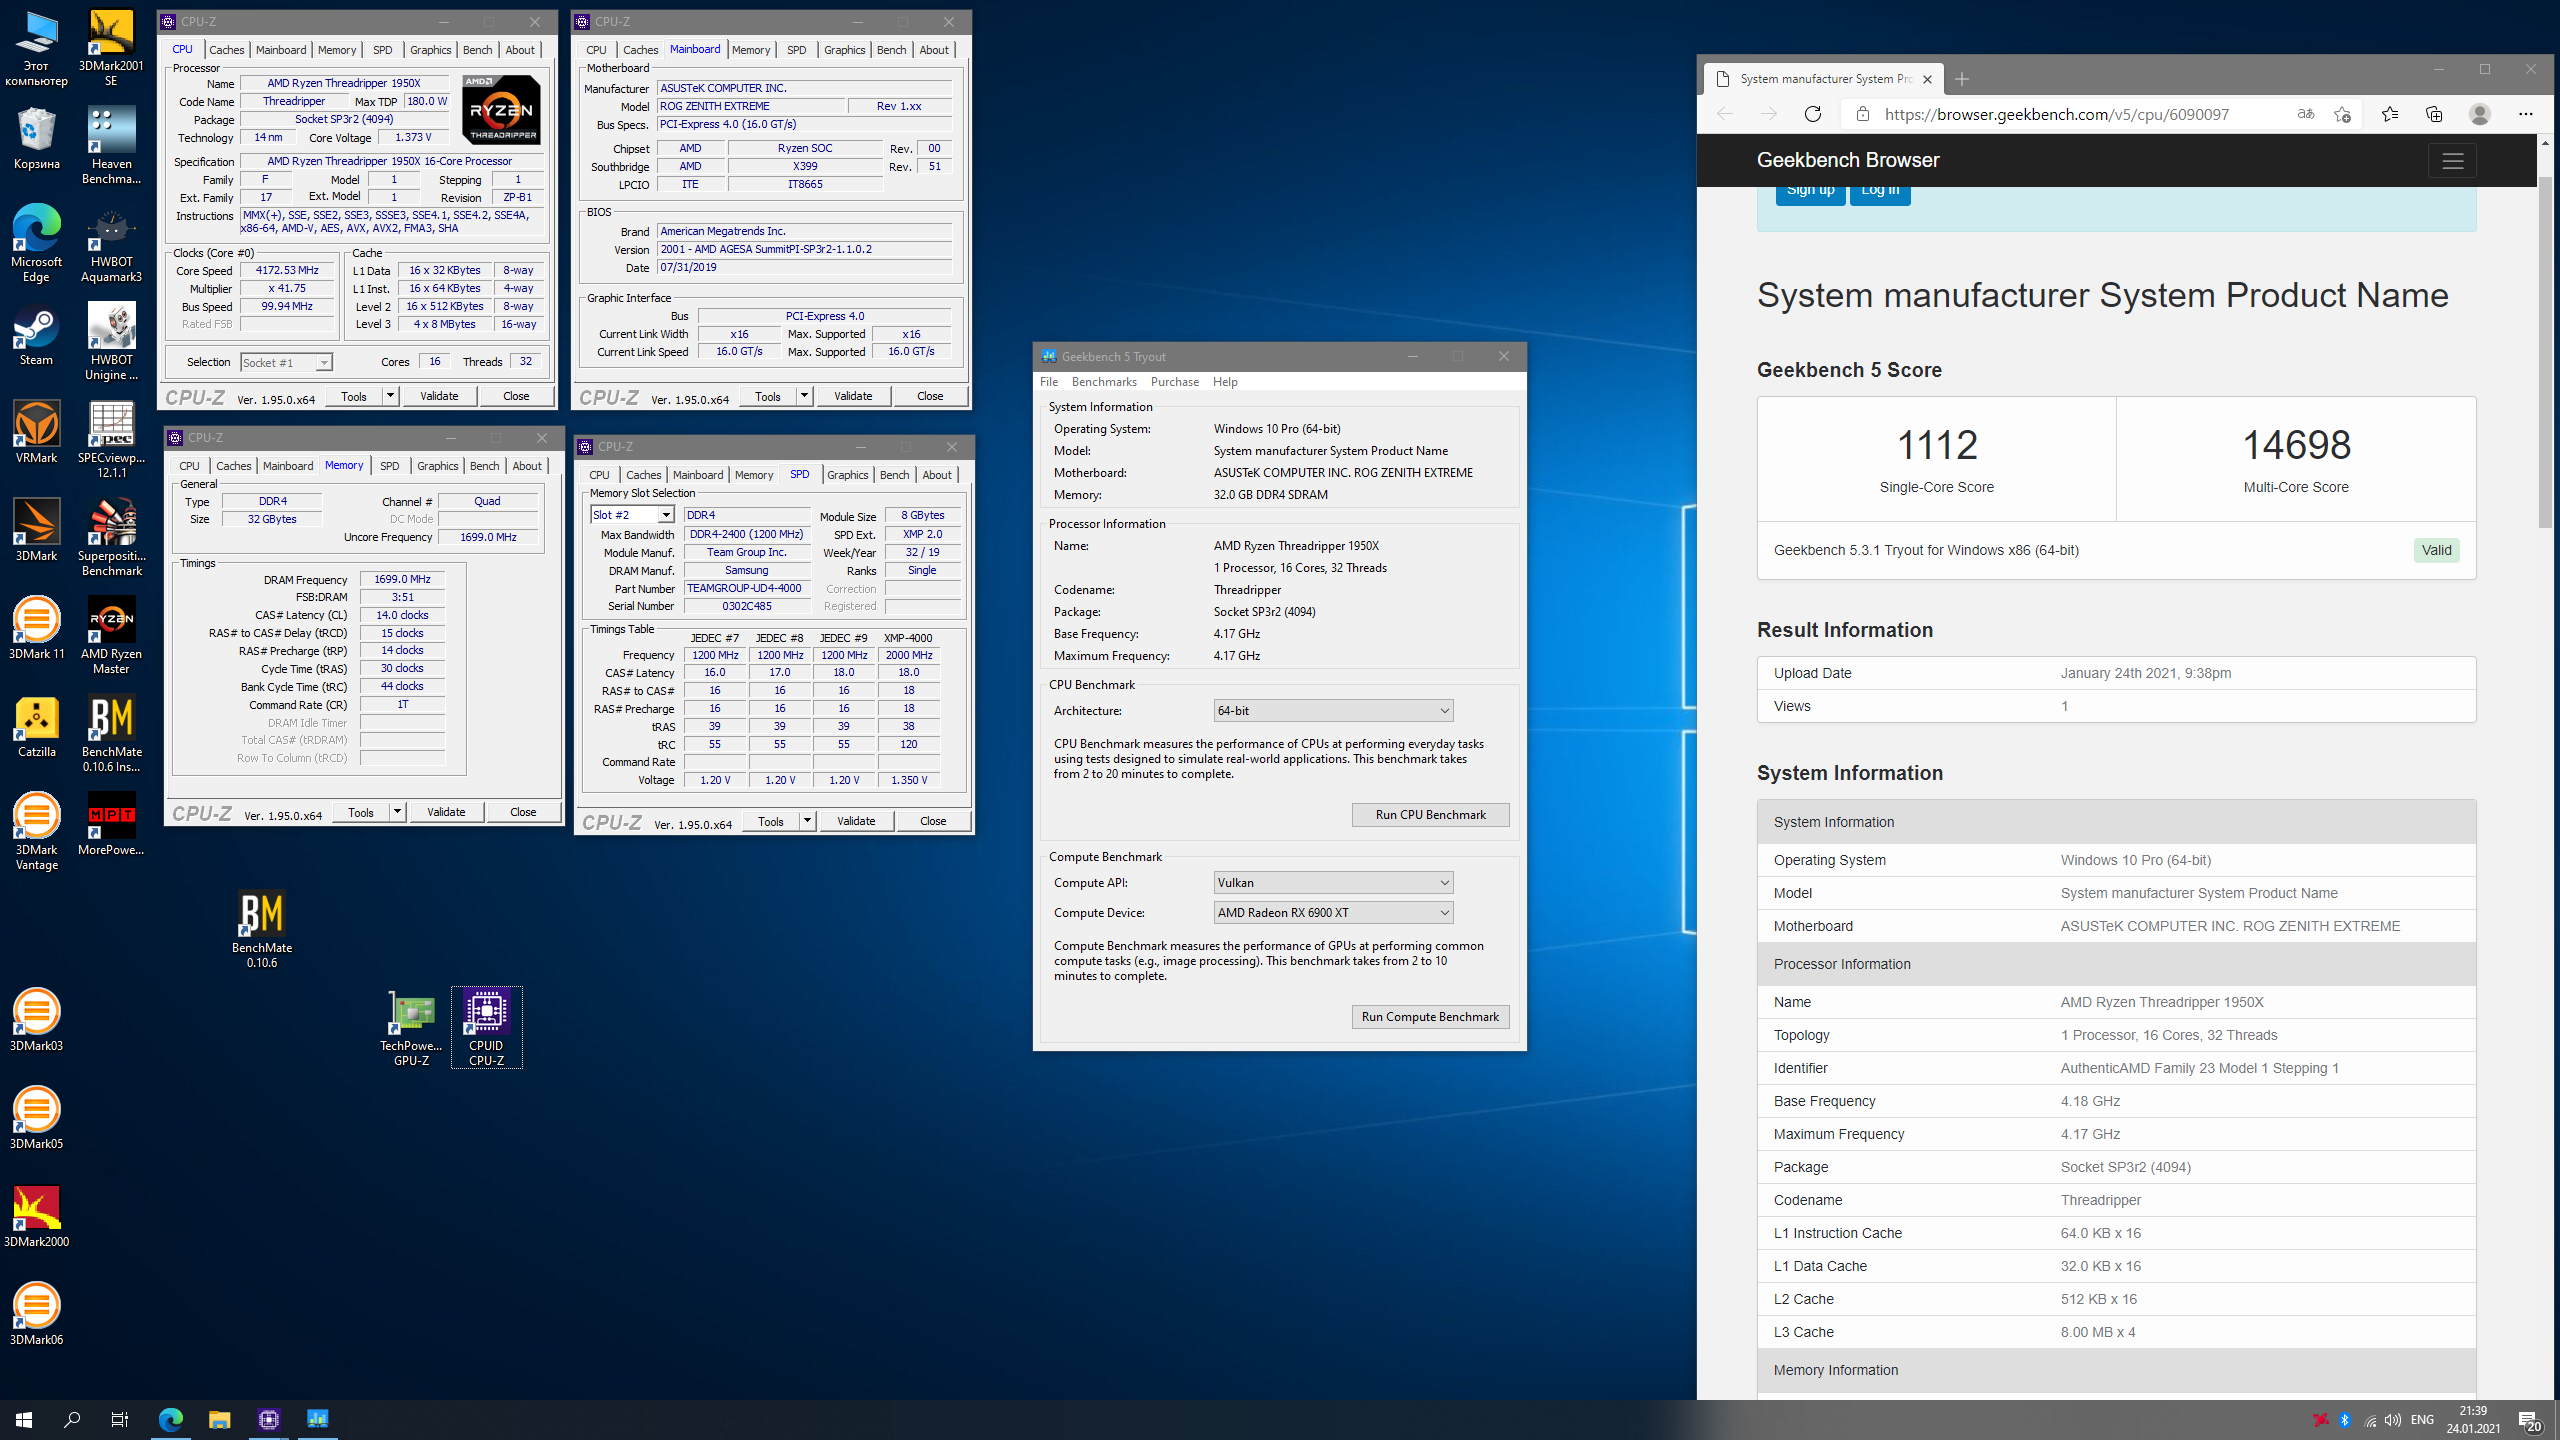
Task: Refresh the Geekbench browser page
Action: (1812, 114)
